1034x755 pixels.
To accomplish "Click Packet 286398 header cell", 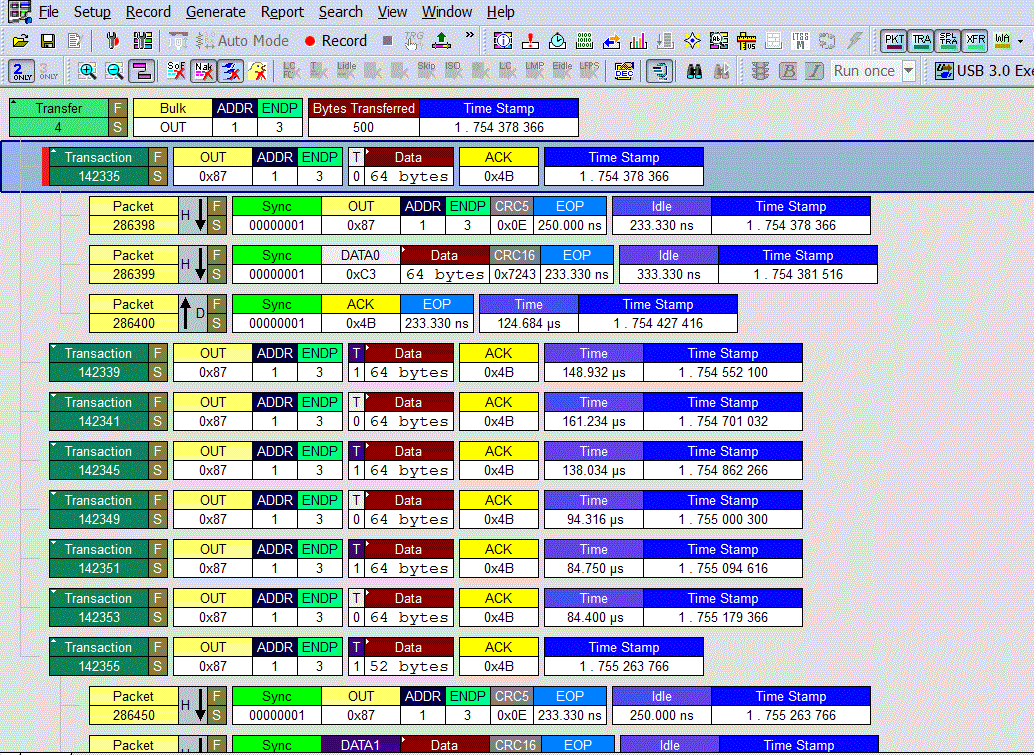I will 134,216.
